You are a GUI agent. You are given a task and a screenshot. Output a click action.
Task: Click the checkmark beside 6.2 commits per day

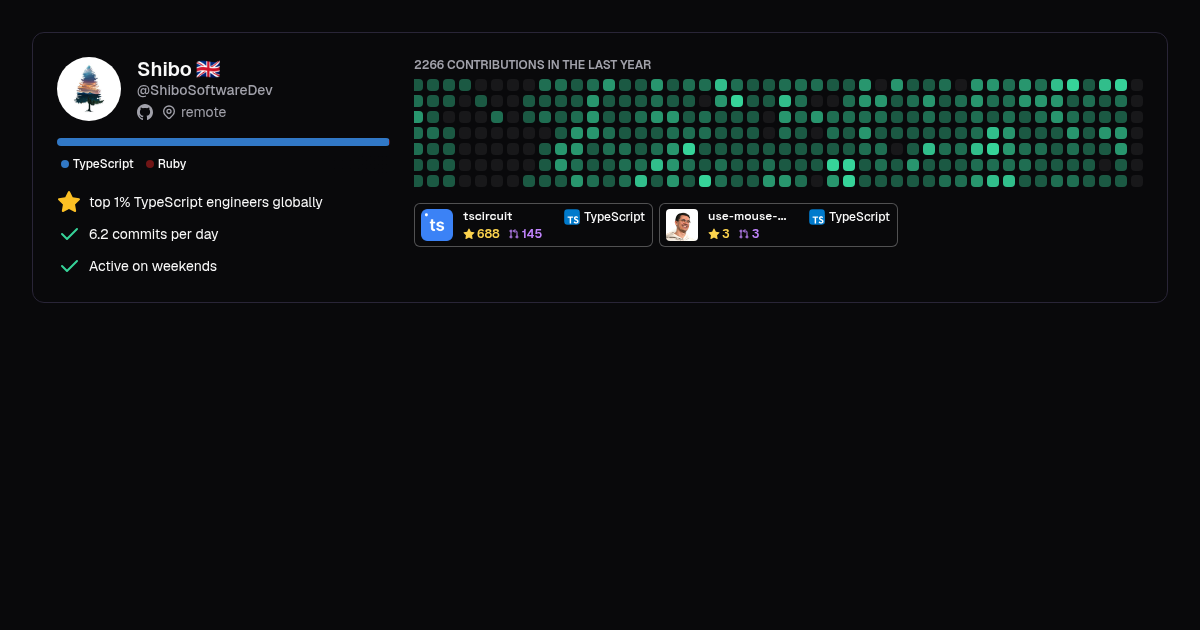[69, 234]
